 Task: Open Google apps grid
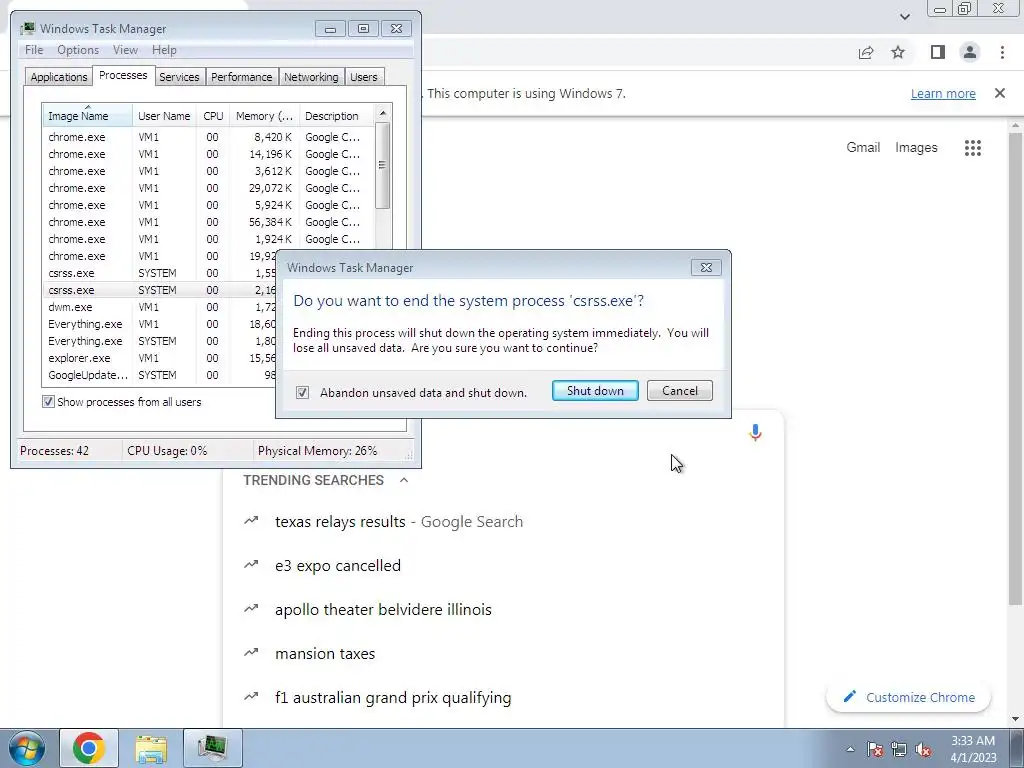[973, 148]
